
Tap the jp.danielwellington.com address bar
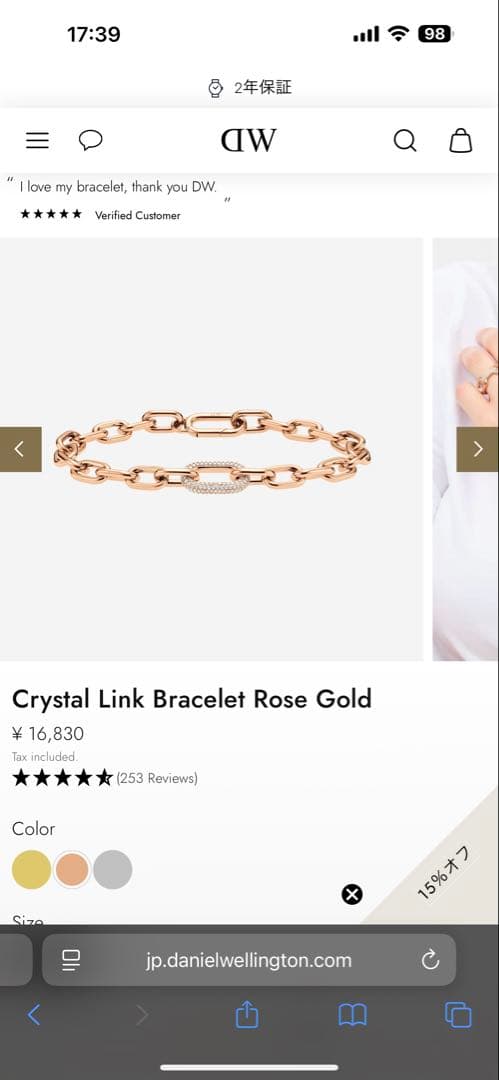tap(249, 960)
